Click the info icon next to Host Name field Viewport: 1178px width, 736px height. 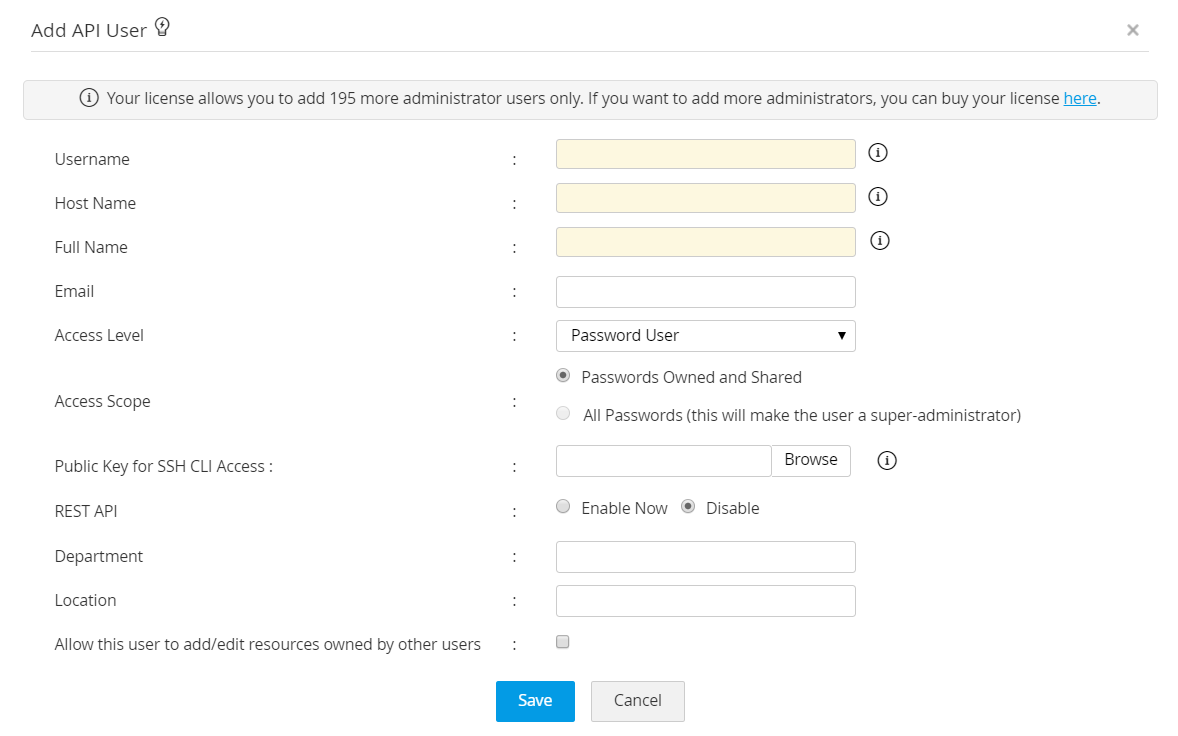pos(878,197)
